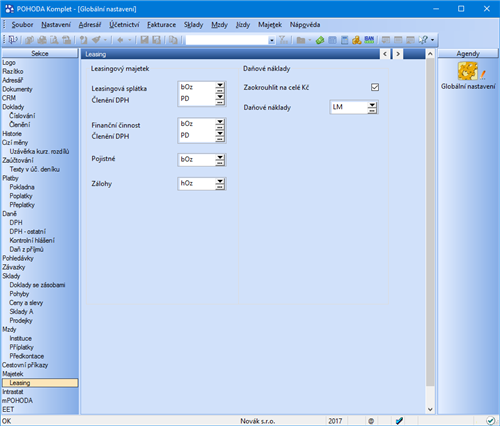The width and height of the screenshot is (500, 426).
Task: Click the blue checkmark pen status icon
Action: [x=399, y=421]
